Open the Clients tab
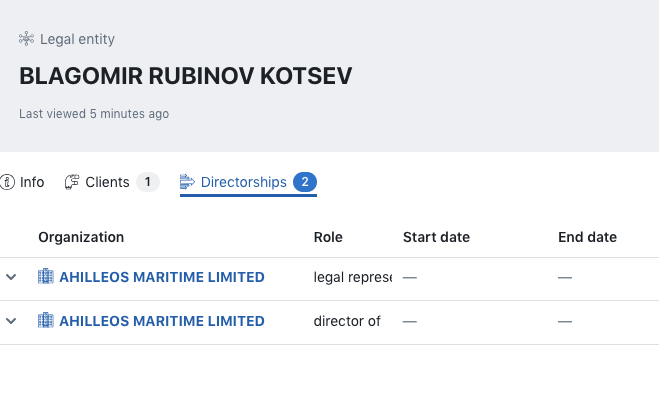 click(107, 182)
